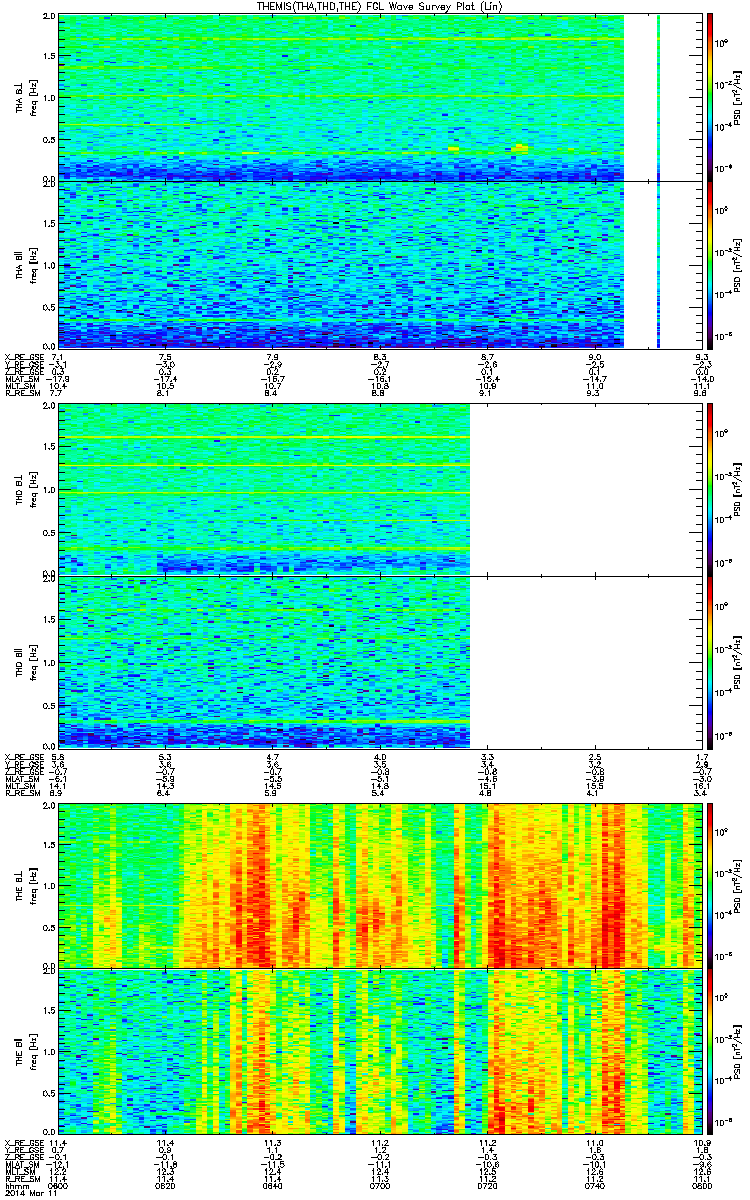The image size is (750, 1200).
Task: Click the '1.0' frequency tick on THD BL axis
Action: pyautogui.click(x=48, y=490)
